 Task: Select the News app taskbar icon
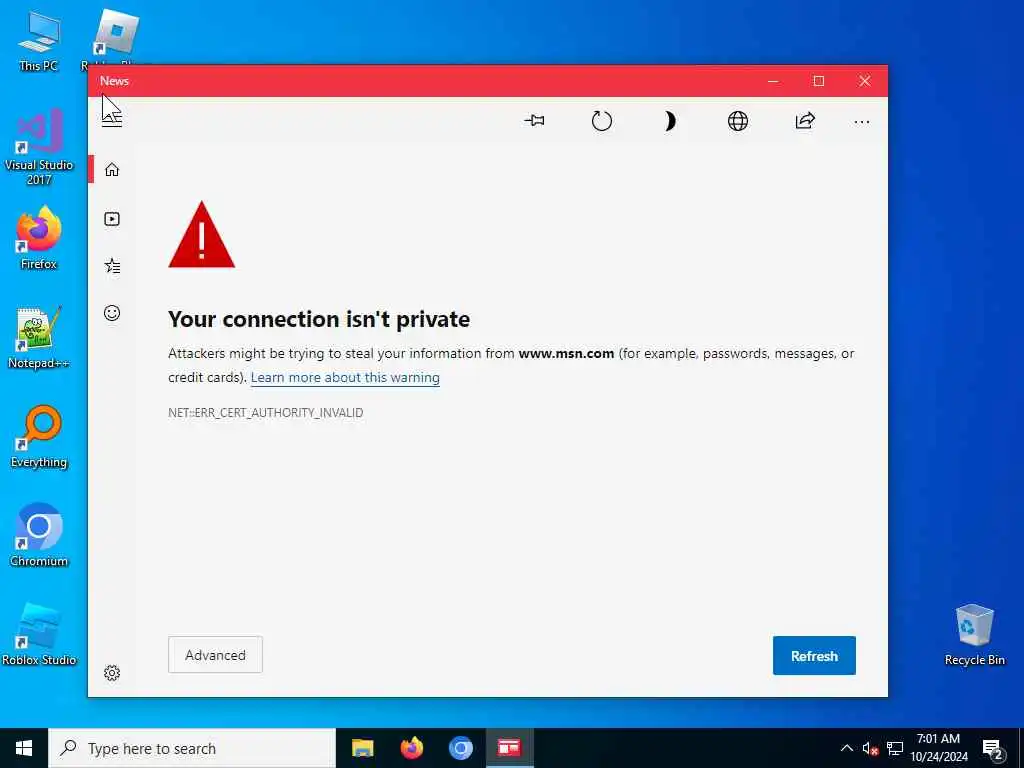tap(509, 748)
